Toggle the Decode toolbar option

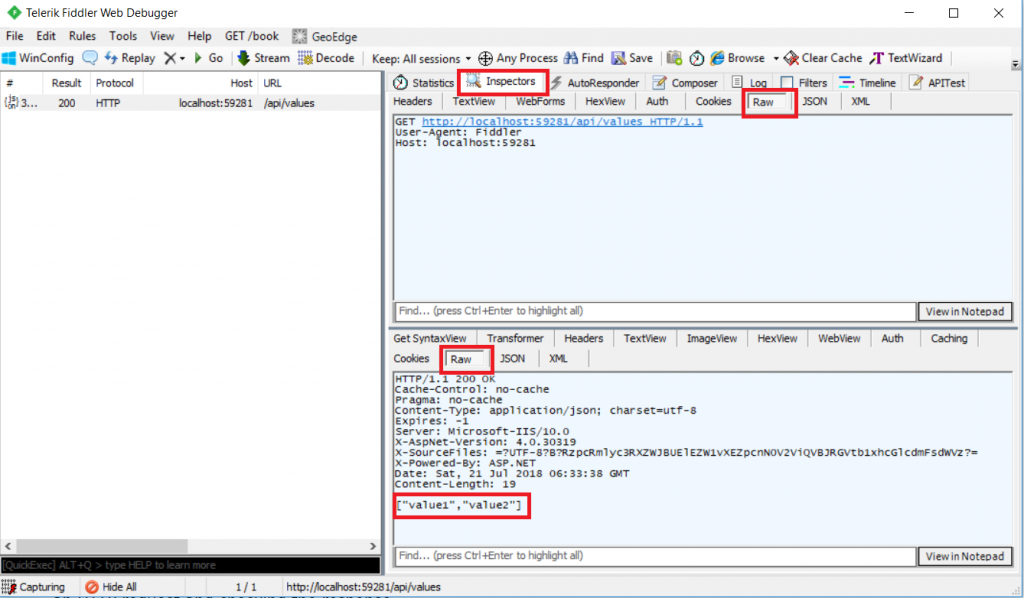click(326, 58)
